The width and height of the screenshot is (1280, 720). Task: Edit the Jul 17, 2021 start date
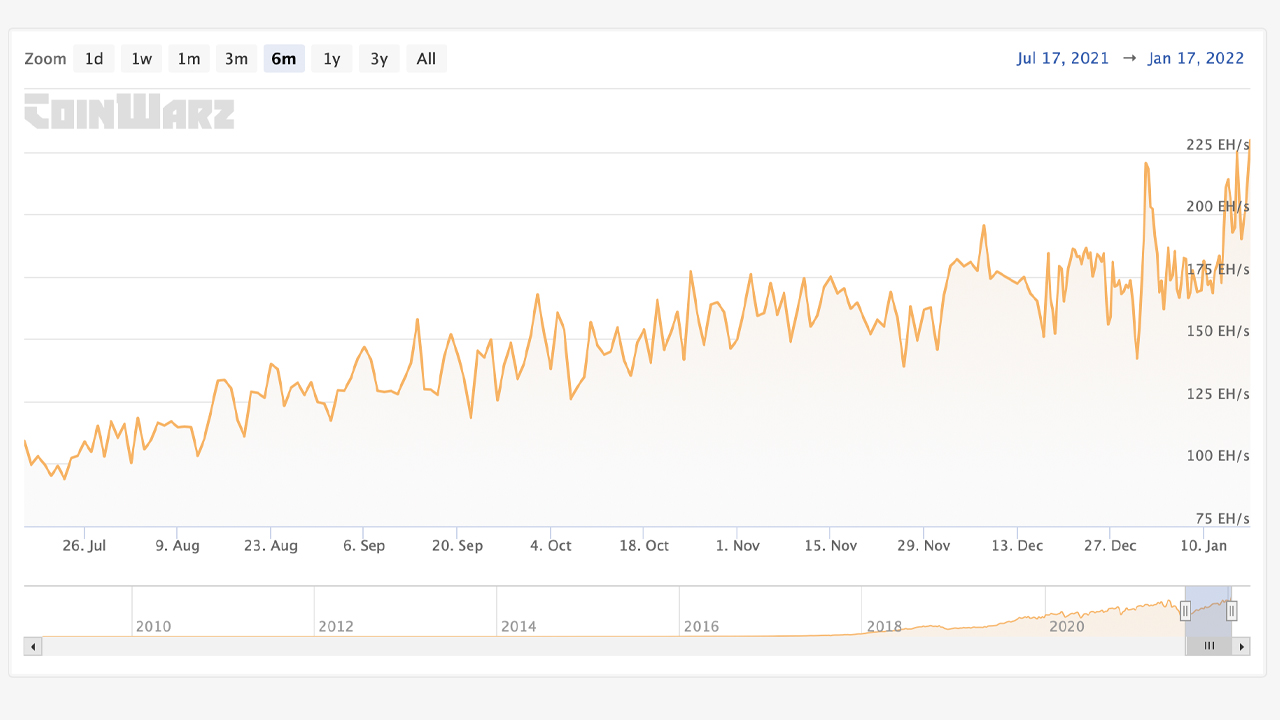(1063, 58)
